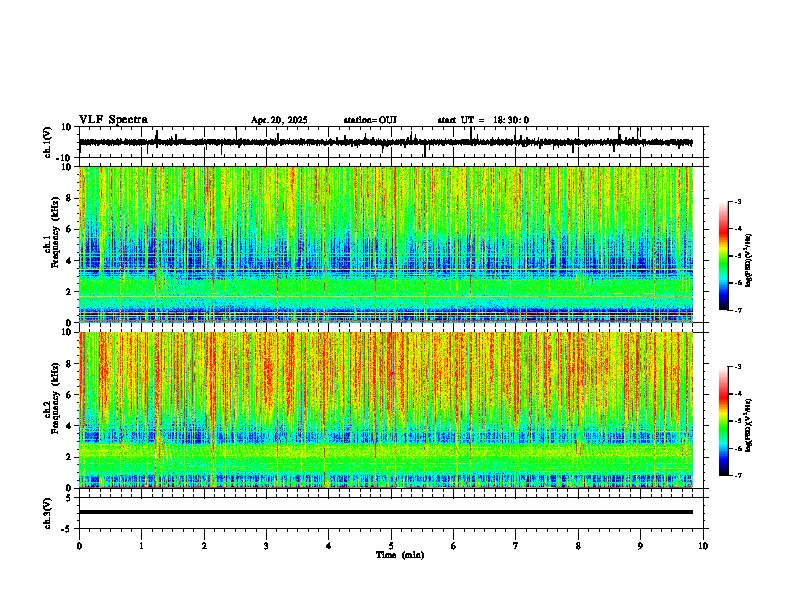Click the ch.2 color scale 'log(PSD)' label
The height and width of the screenshot is (612, 792).
[748, 426]
